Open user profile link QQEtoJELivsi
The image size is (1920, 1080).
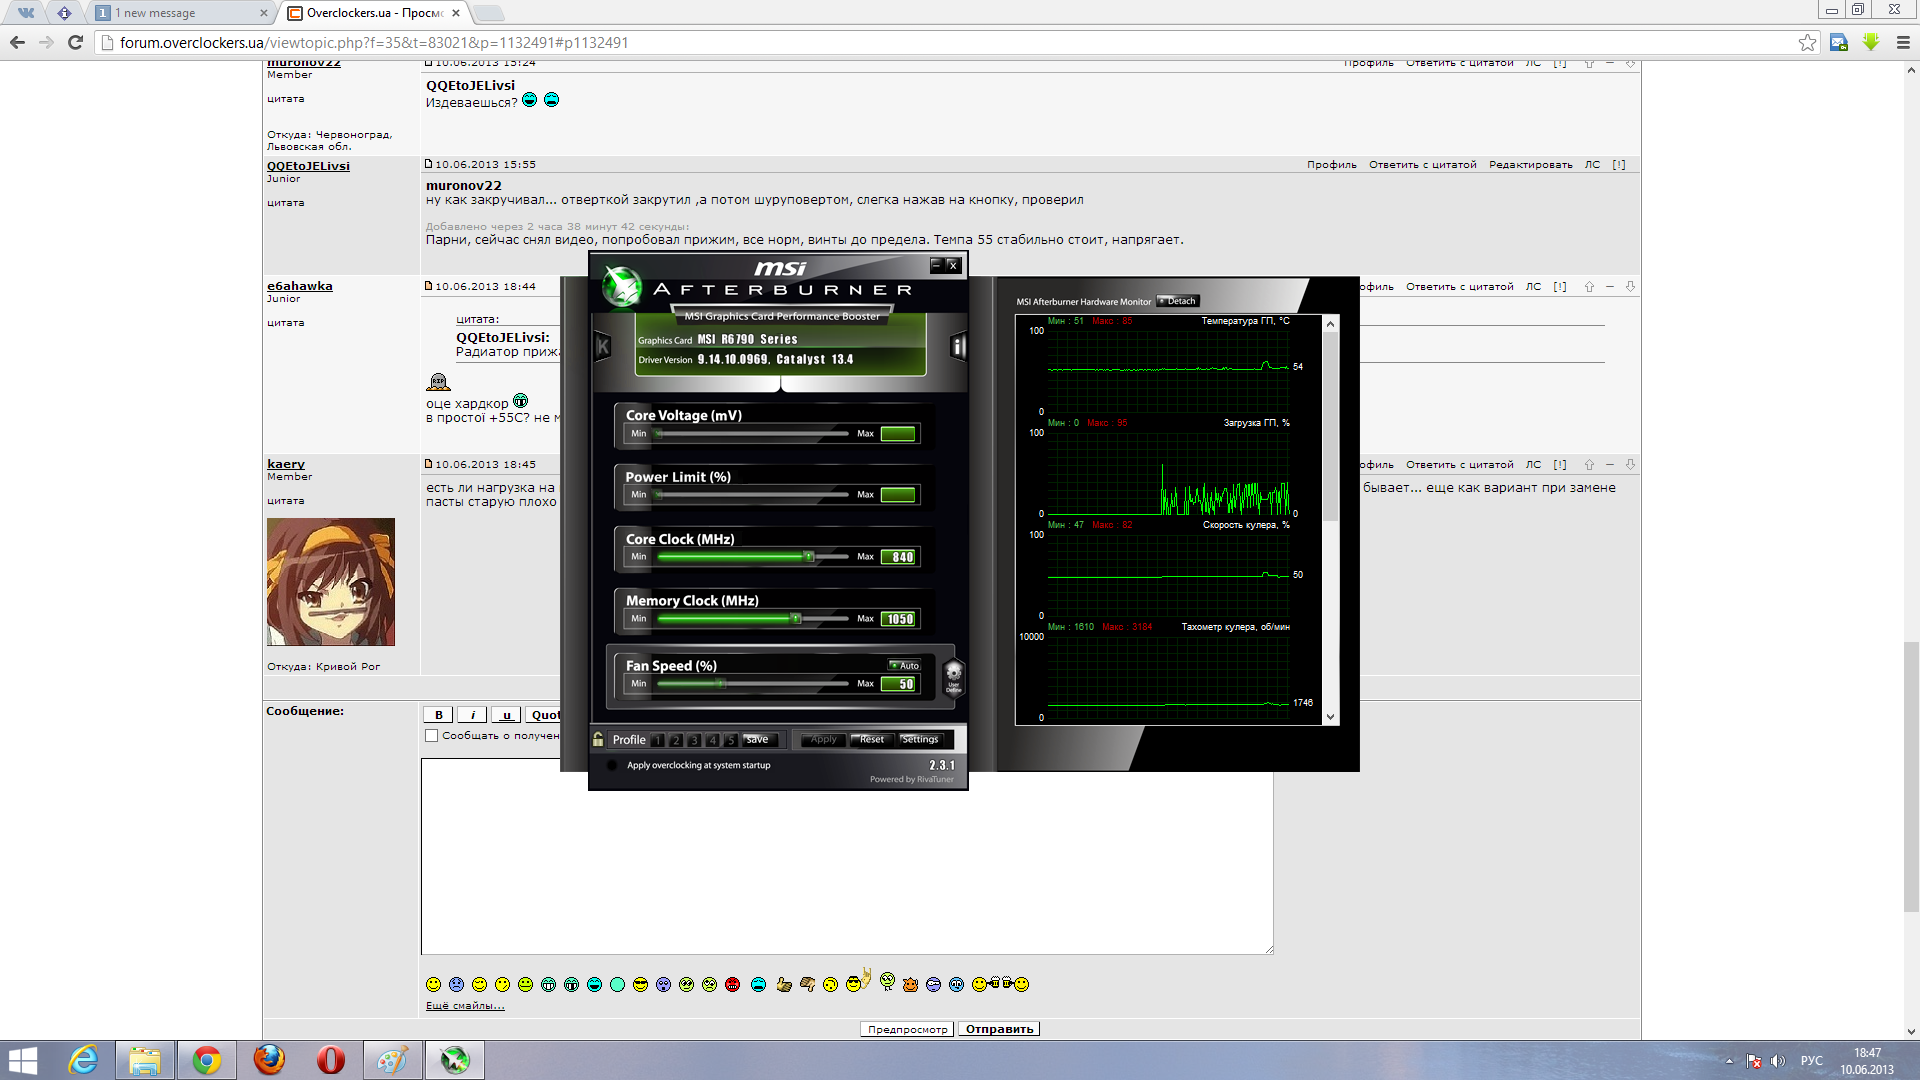point(308,166)
